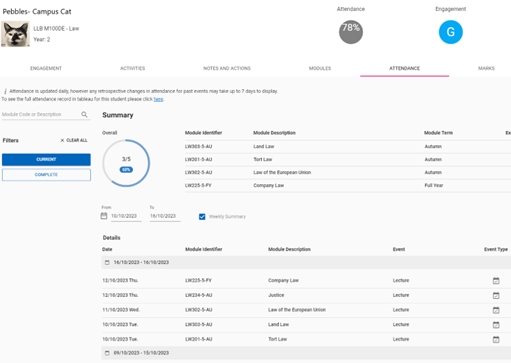This screenshot has height=363, width=511.
Task: Click the Clear All filters button
Action: coord(74,140)
